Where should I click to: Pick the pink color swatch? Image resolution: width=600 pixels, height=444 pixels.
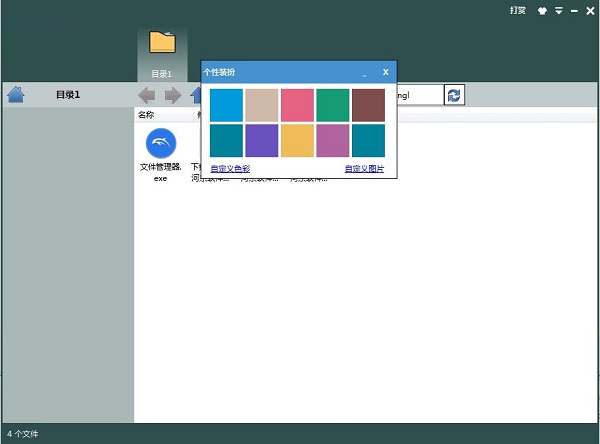coord(297,105)
